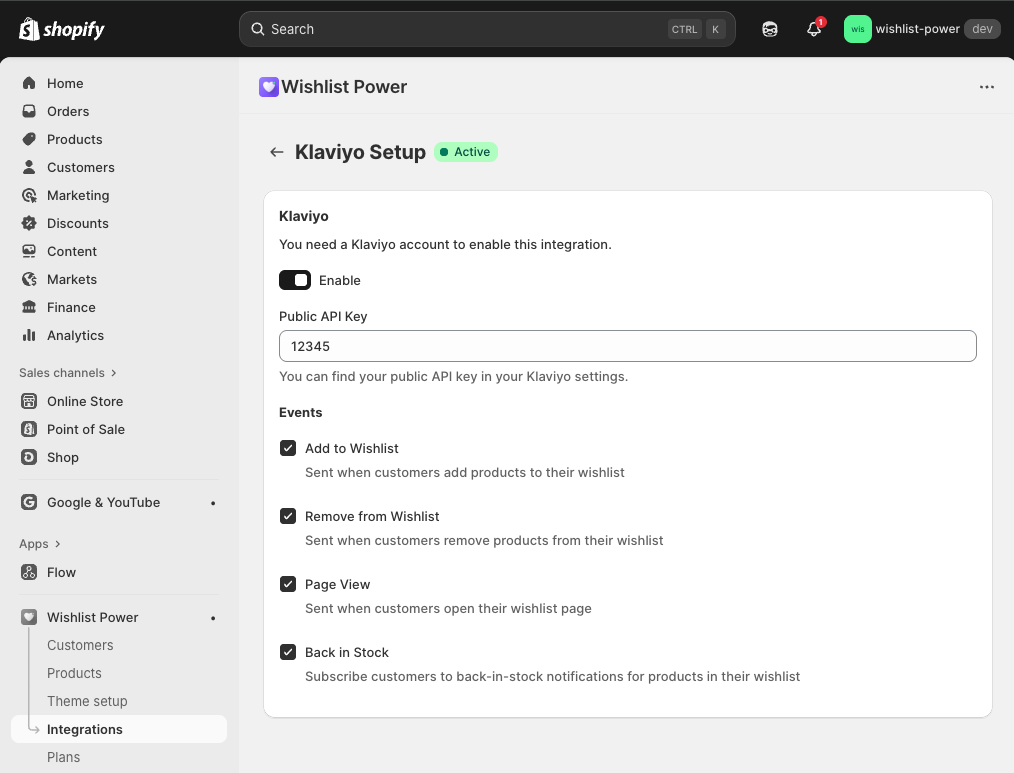Click the Discounts badge icon

(x=29, y=223)
